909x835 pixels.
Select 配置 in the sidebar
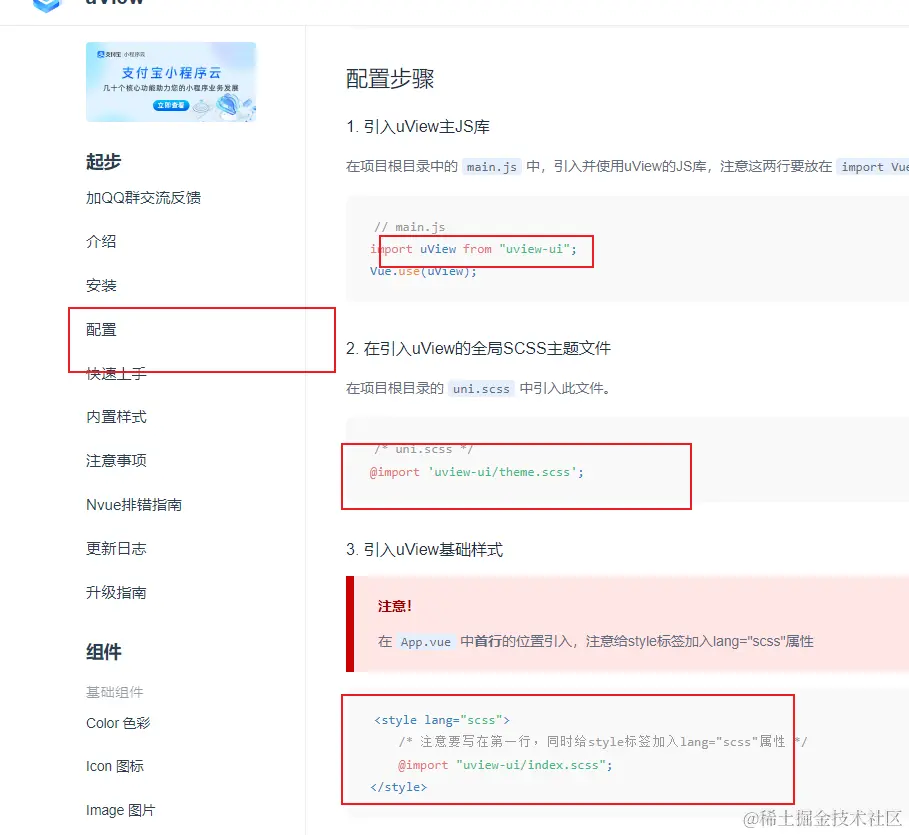pyautogui.click(x=101, y=329)
